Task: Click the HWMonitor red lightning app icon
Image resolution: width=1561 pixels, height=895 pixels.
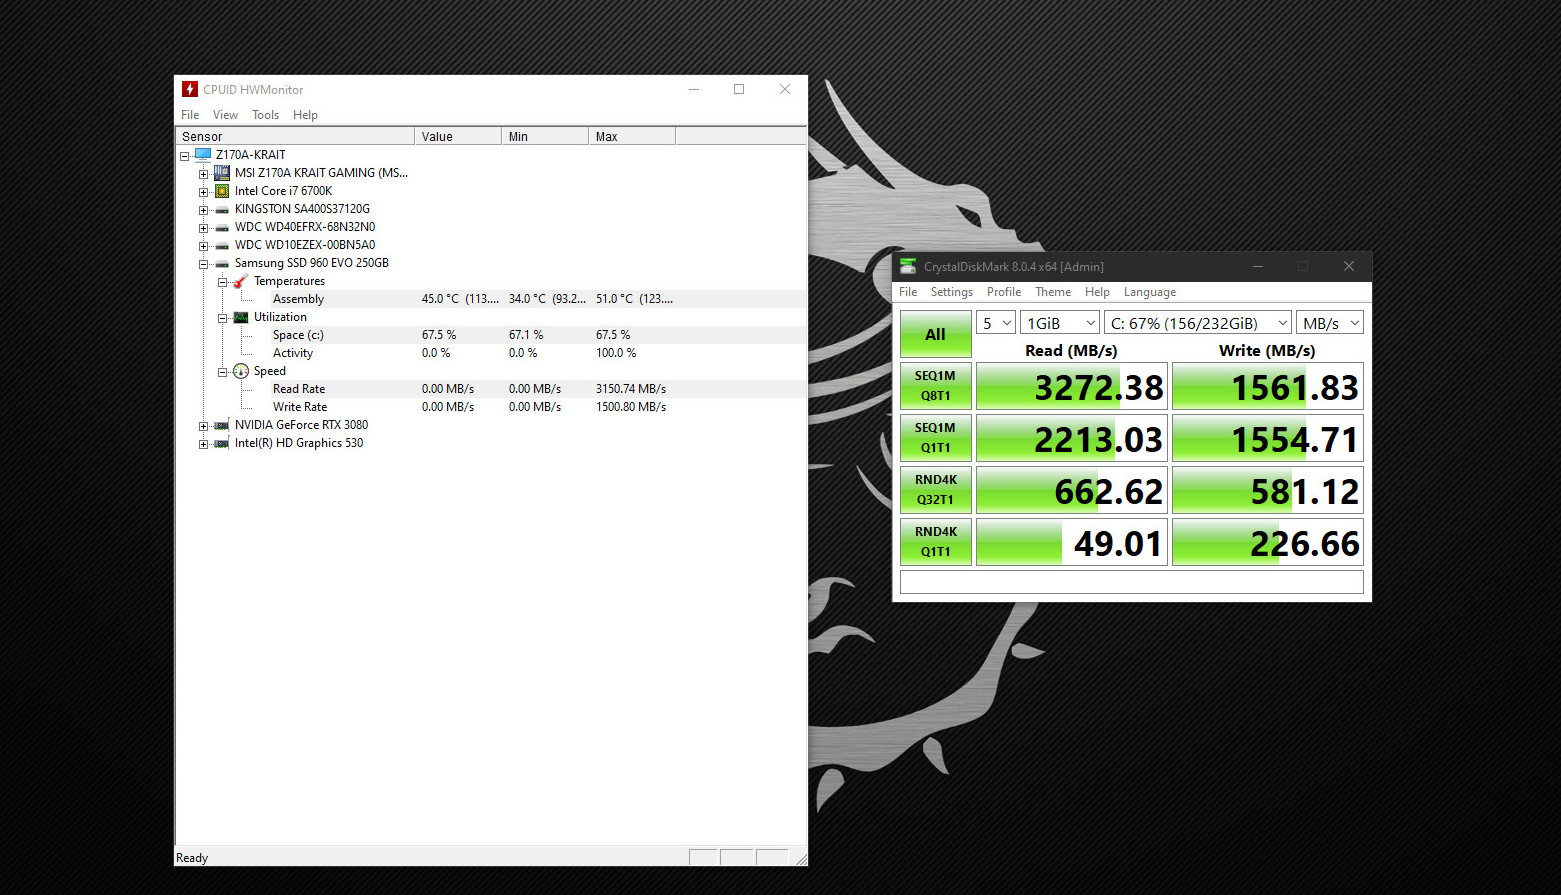Action: (x=190, y=89)
